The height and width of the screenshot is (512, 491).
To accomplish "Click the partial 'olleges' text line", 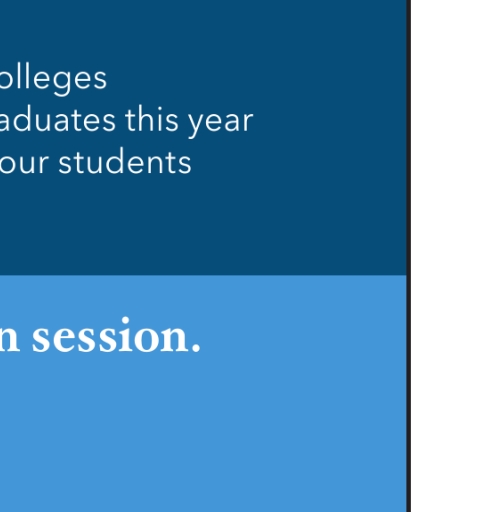I will pyautogui.click(x=53, y=81).
